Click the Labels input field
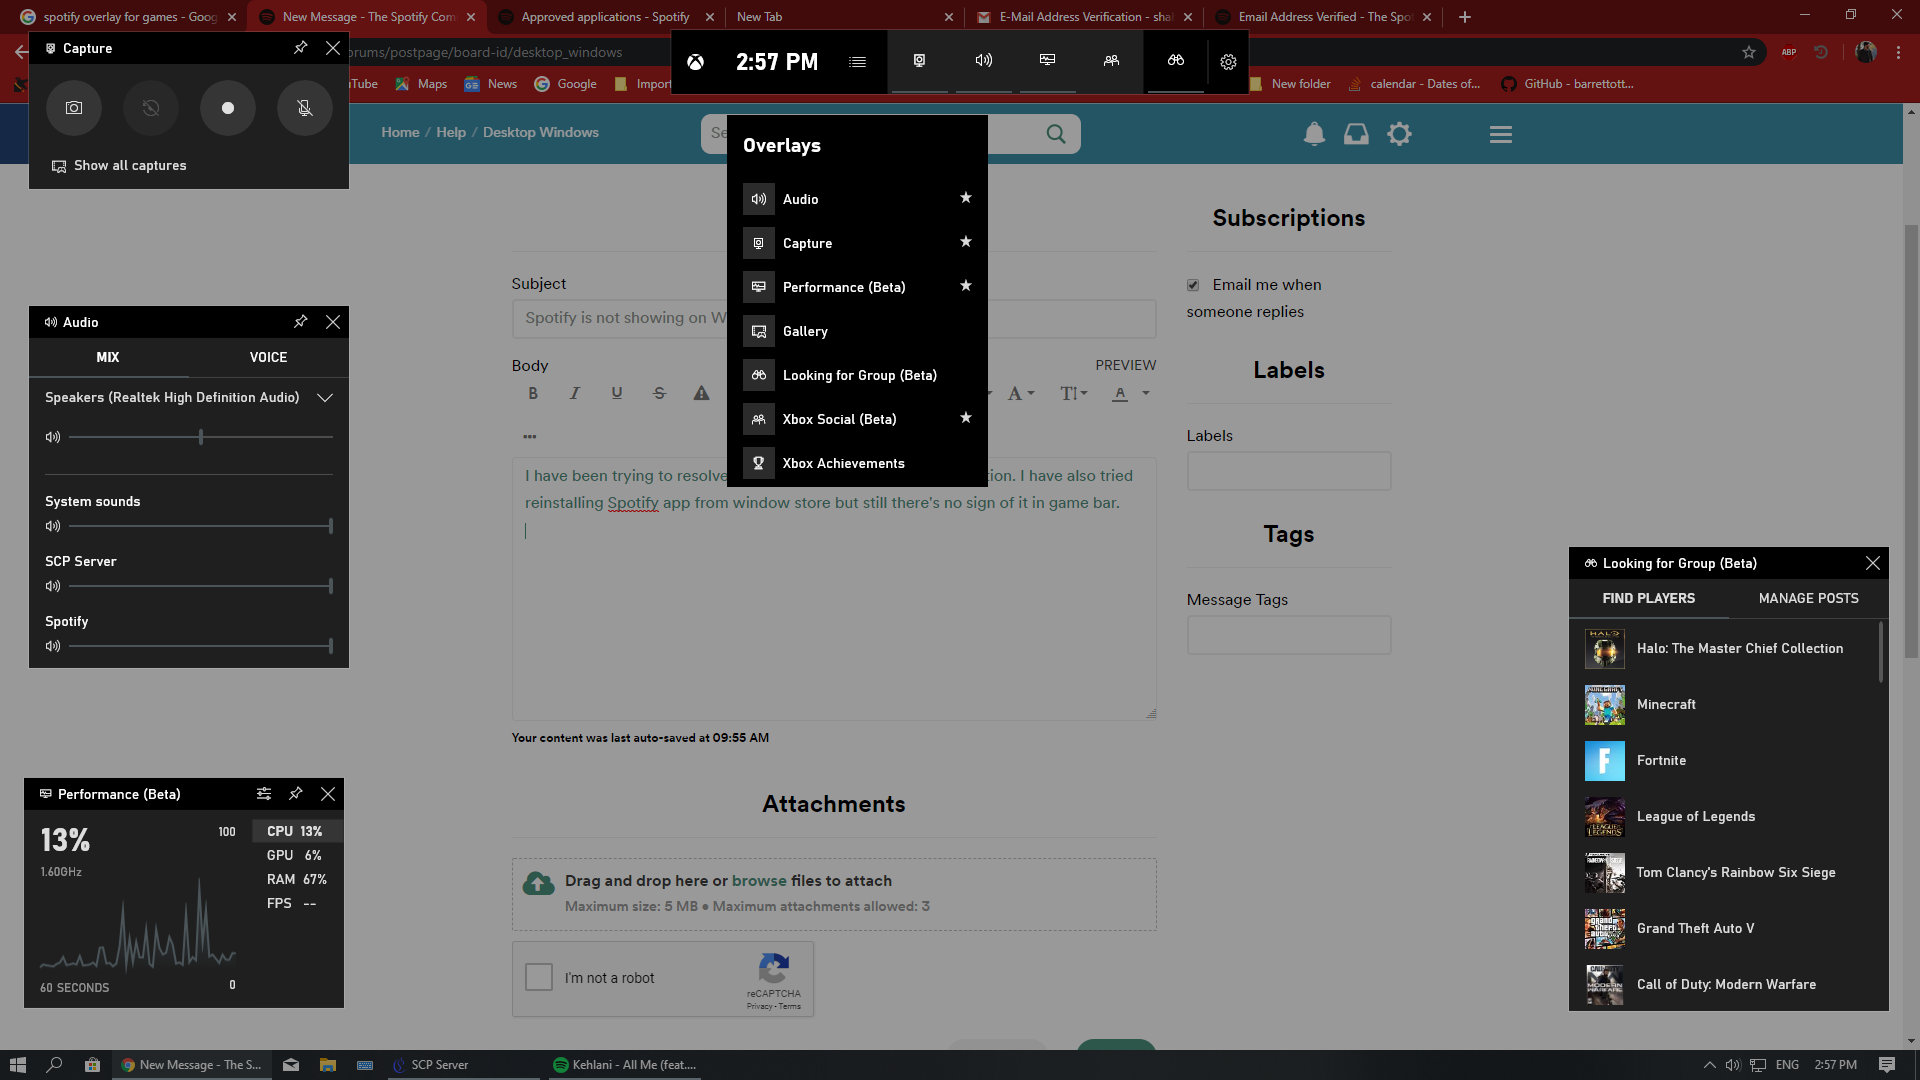Screen dimensions: 1920x1080 point(1288,471)
